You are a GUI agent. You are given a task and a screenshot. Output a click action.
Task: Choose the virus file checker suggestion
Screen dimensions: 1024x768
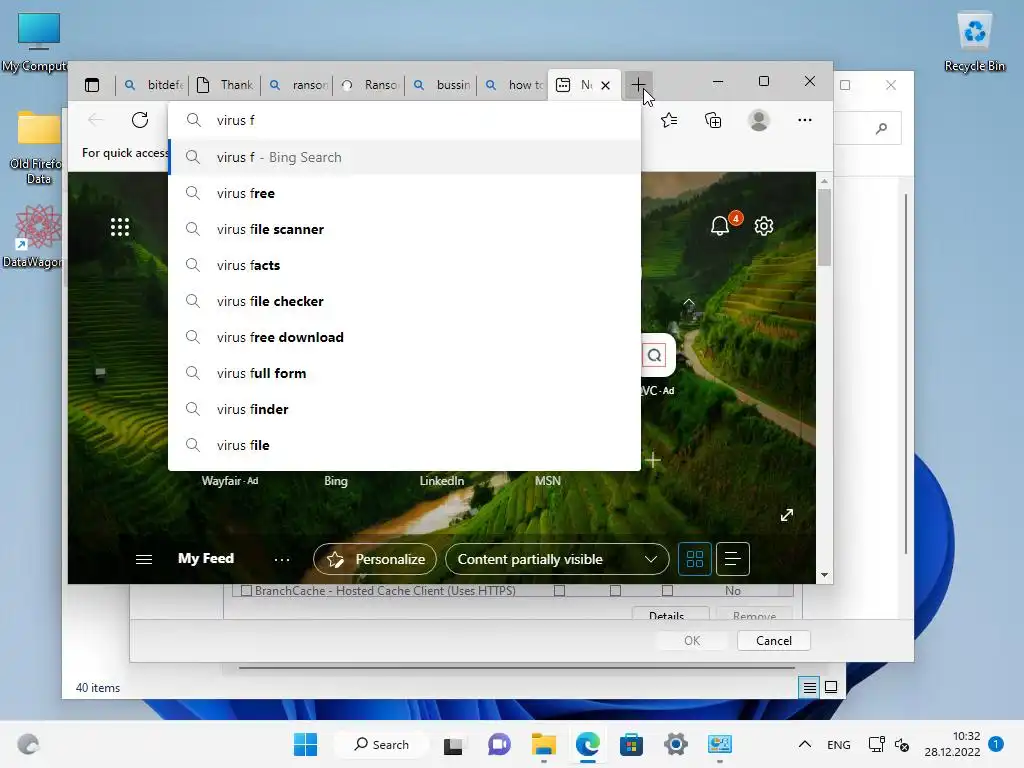(404, 301)
